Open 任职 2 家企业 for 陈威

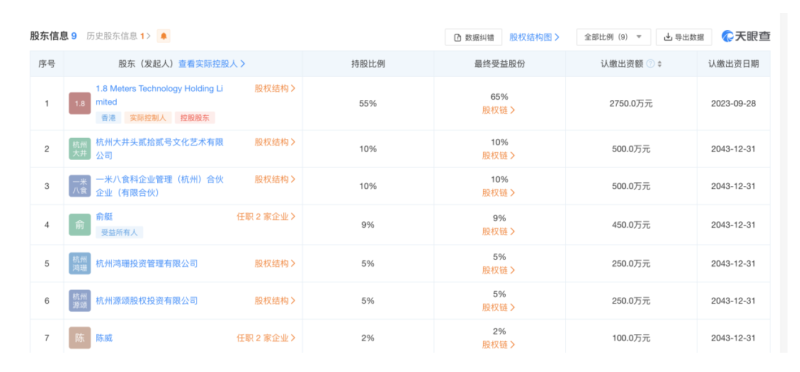pyautogui.click(x=266, y=338)
